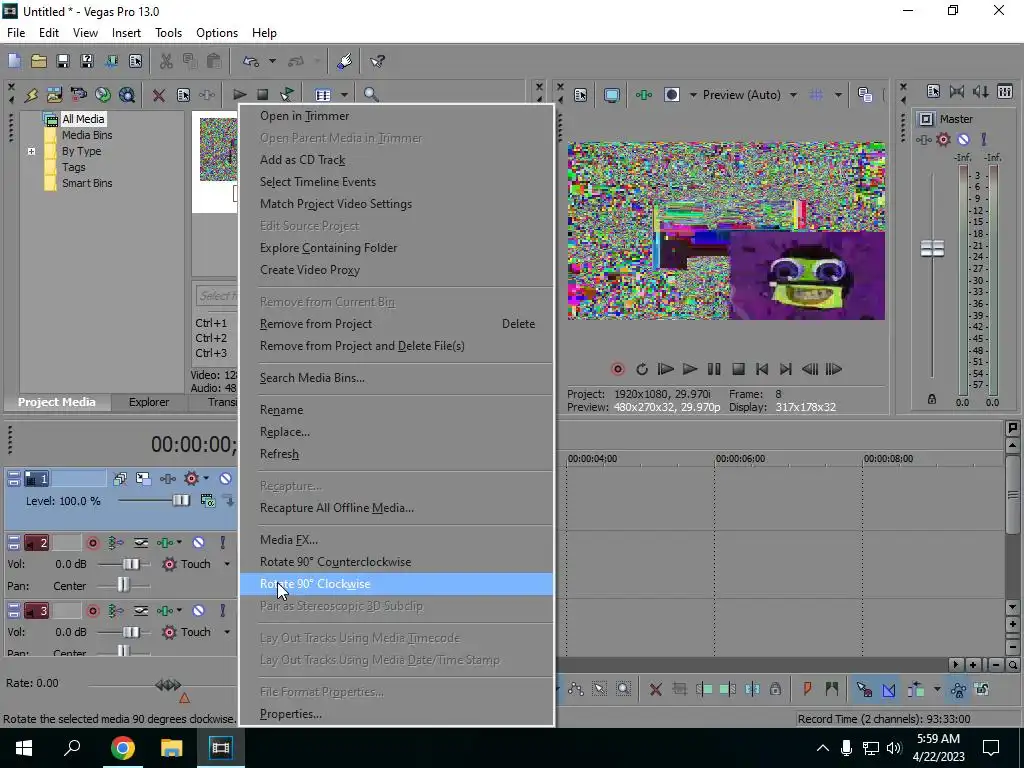The height and width of the screenshot is (768, 1024).
Task: Arm audio track 2 for record
Action: (x=93, y=543)
